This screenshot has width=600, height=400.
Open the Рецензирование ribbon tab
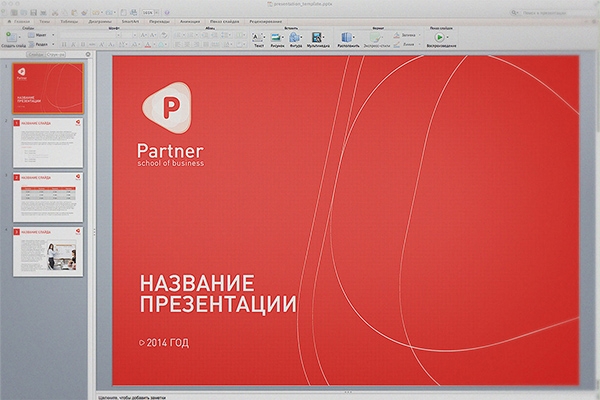[x=266, y=21]
